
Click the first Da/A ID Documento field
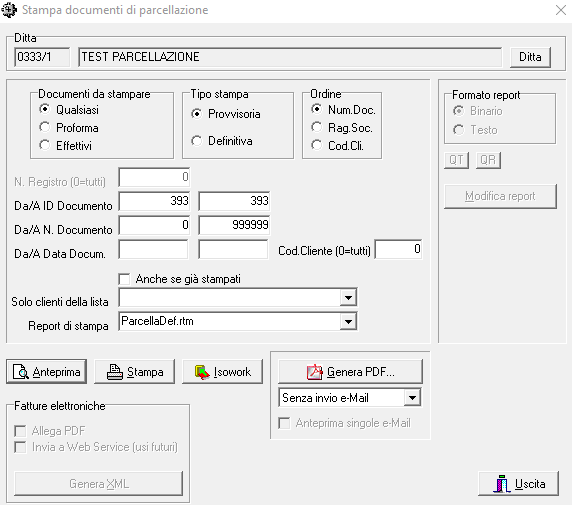pos(154,201)
